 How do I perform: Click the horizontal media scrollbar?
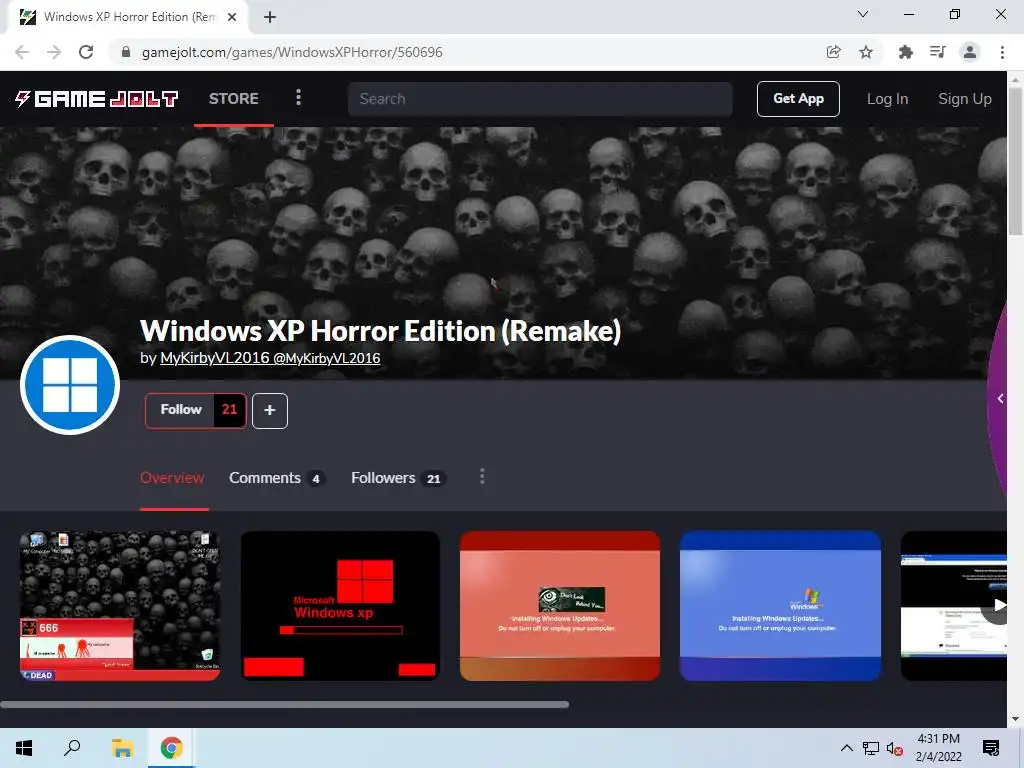284,705
